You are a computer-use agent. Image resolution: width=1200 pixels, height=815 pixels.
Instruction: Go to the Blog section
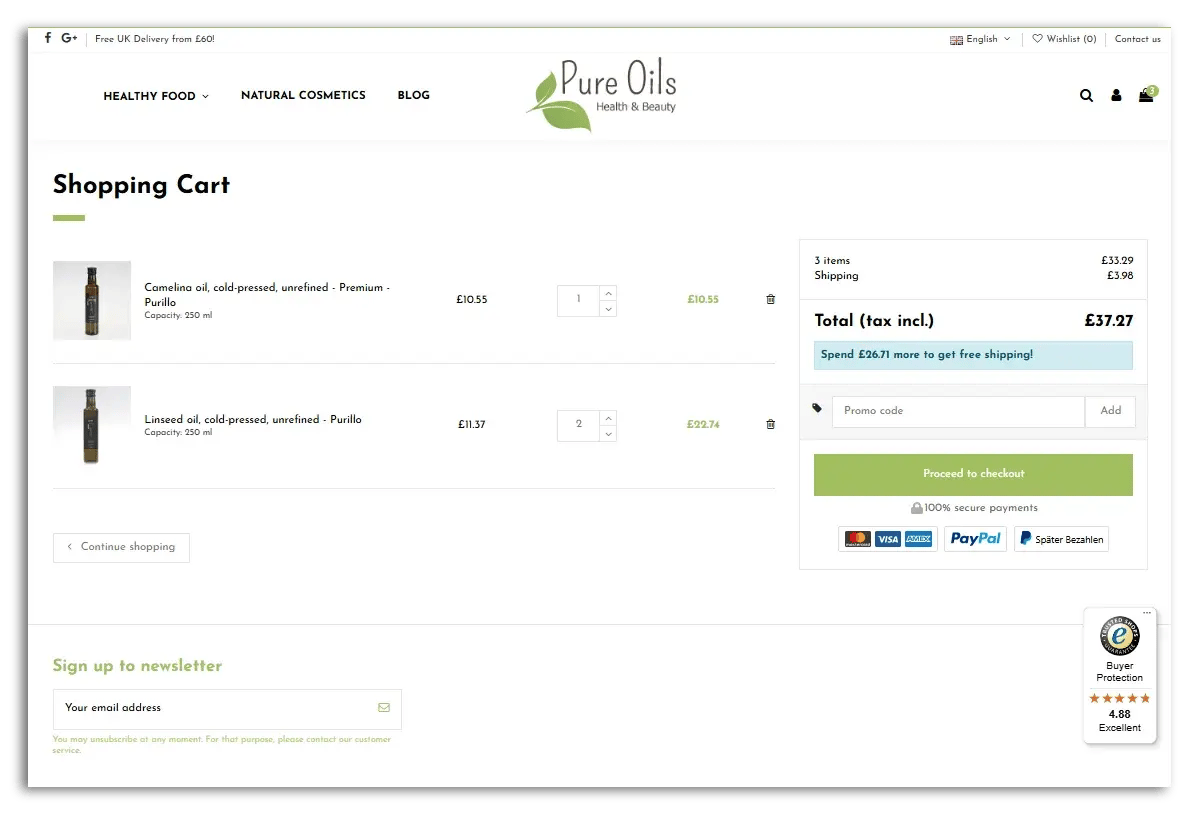click(x=413, y=96)
